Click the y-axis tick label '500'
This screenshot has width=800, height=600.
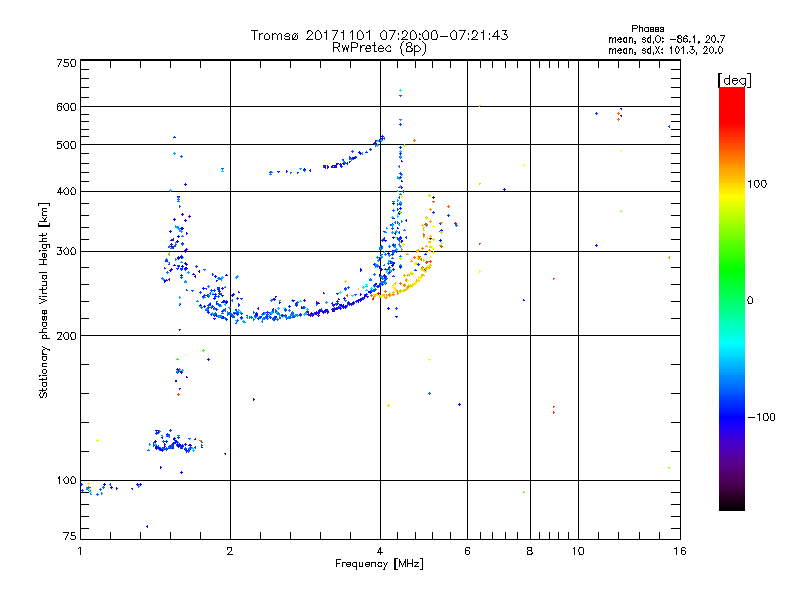[66, 145]
